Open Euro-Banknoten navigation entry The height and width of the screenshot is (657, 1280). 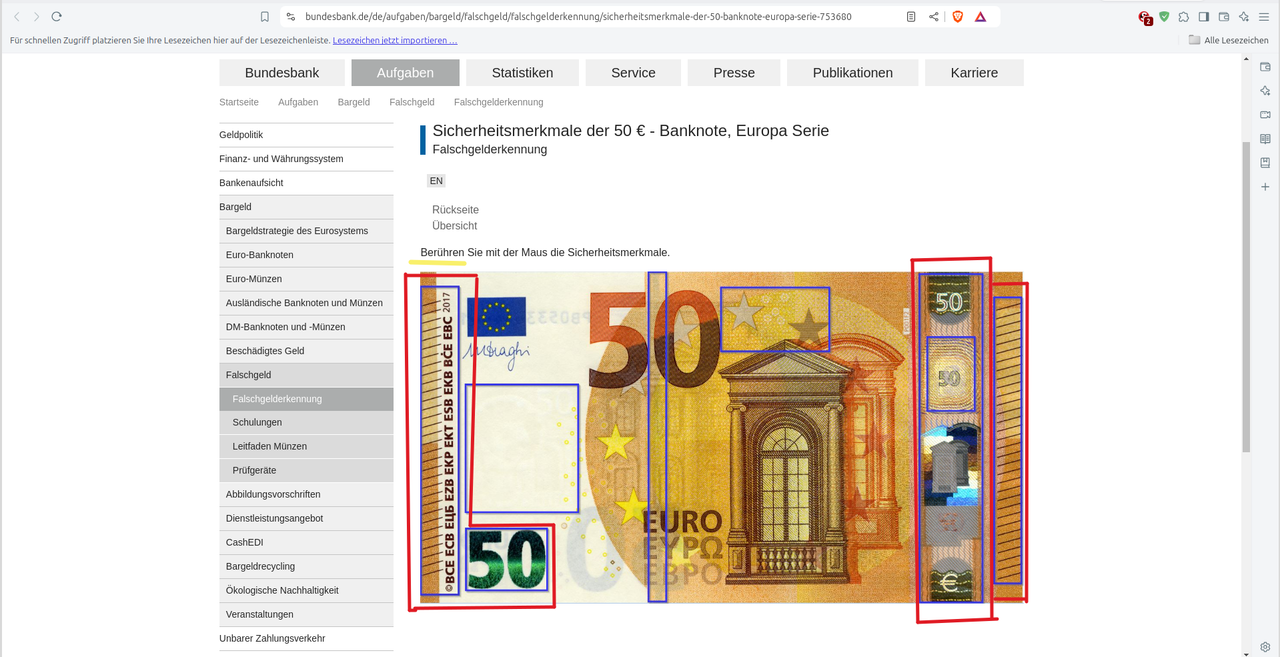pos(306,255)
